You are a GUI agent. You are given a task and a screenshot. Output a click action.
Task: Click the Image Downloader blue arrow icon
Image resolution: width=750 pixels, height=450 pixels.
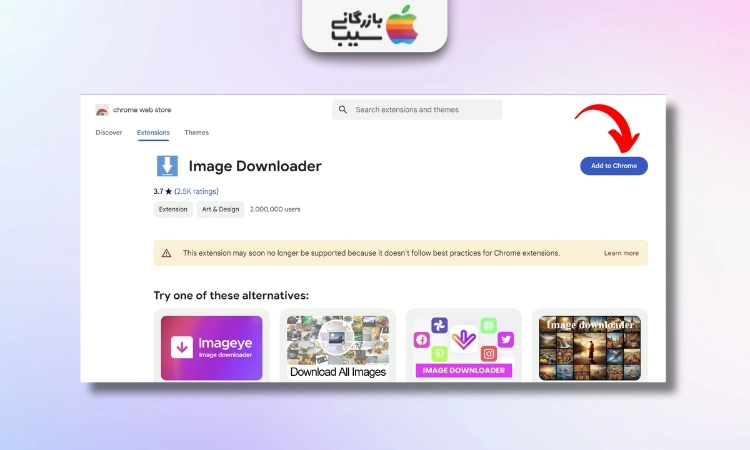[167, 166]
